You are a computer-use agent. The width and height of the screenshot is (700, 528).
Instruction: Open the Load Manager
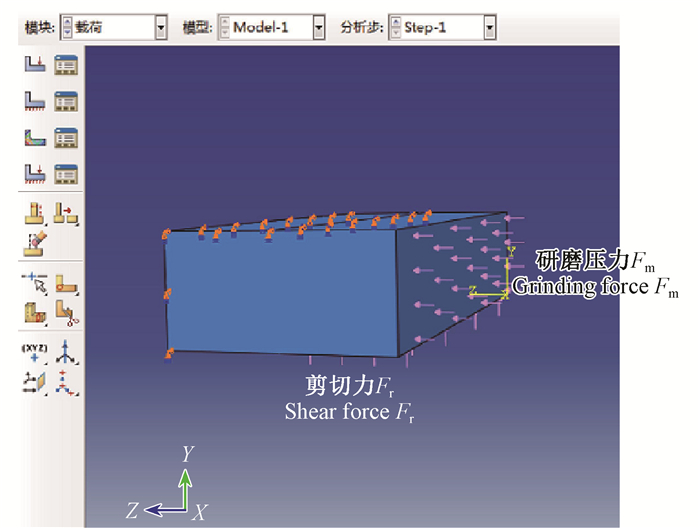(x=66, y=66)
